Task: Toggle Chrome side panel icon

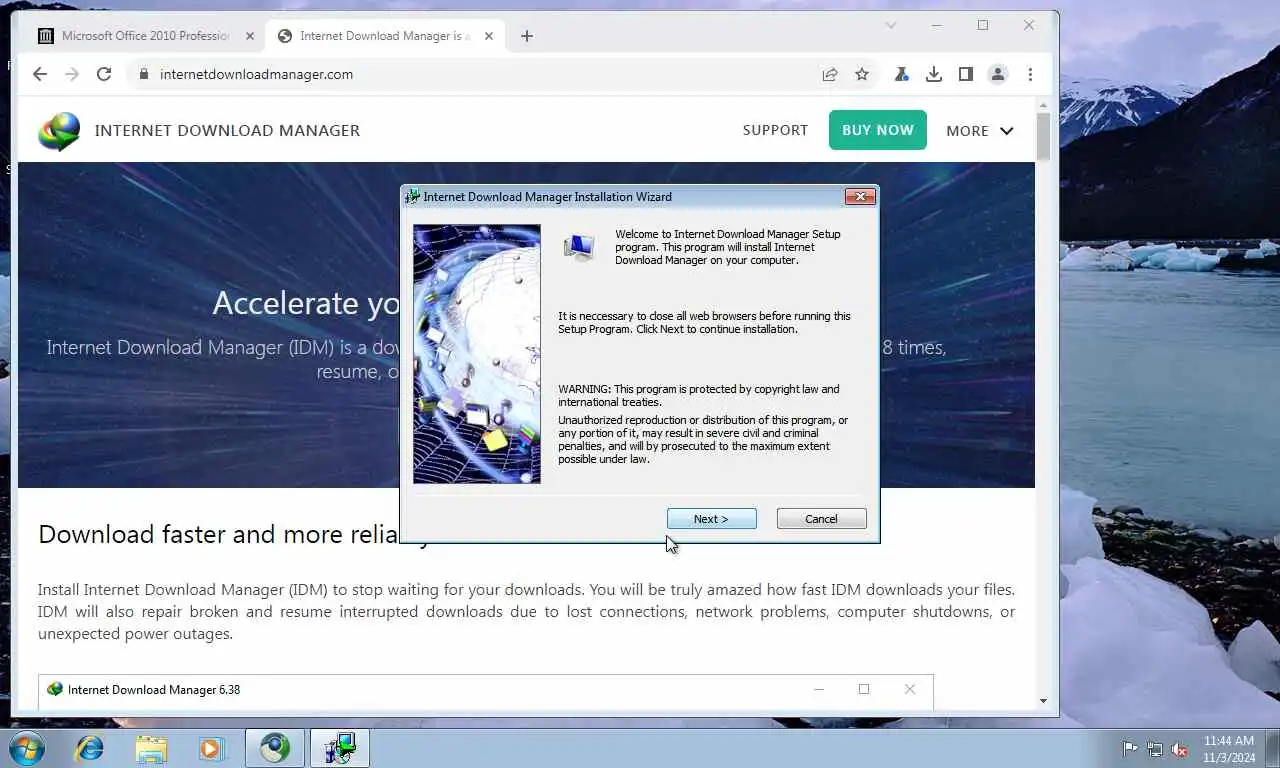Action: click(x=966, y=74)
